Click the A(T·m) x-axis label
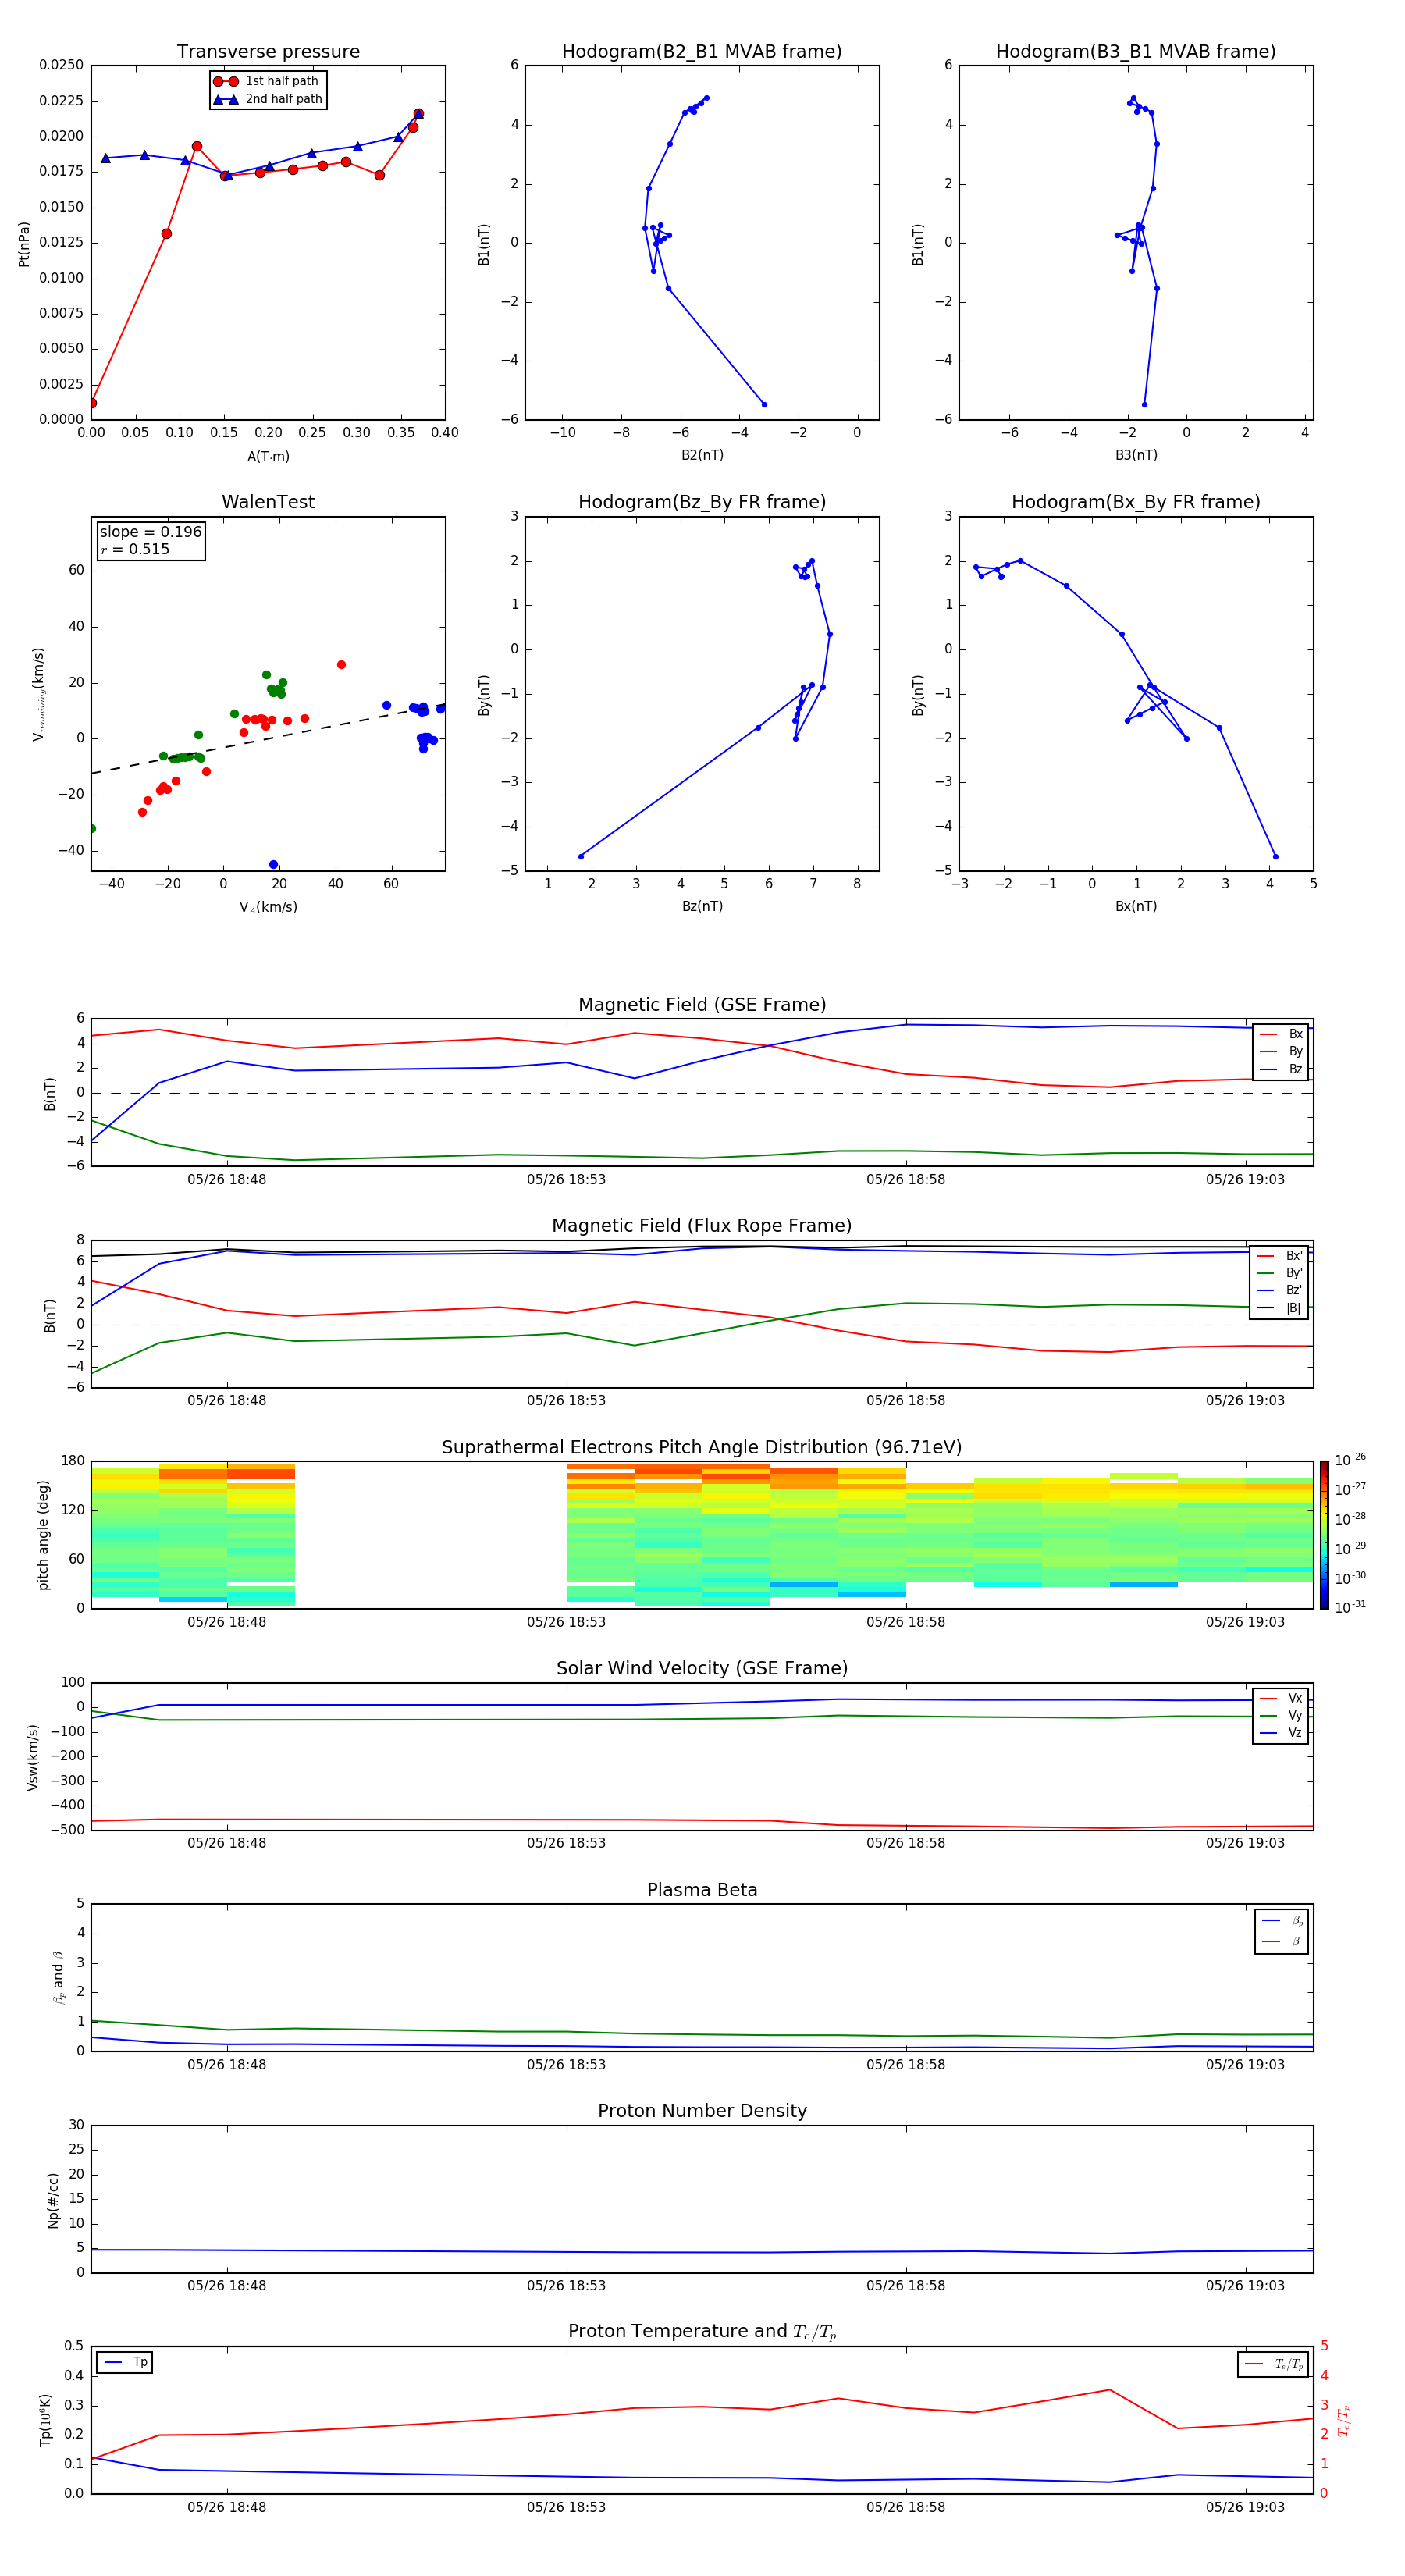The height and width of the screenshot is (2576, 1405). pyautogui.click(x=268, y=456)
